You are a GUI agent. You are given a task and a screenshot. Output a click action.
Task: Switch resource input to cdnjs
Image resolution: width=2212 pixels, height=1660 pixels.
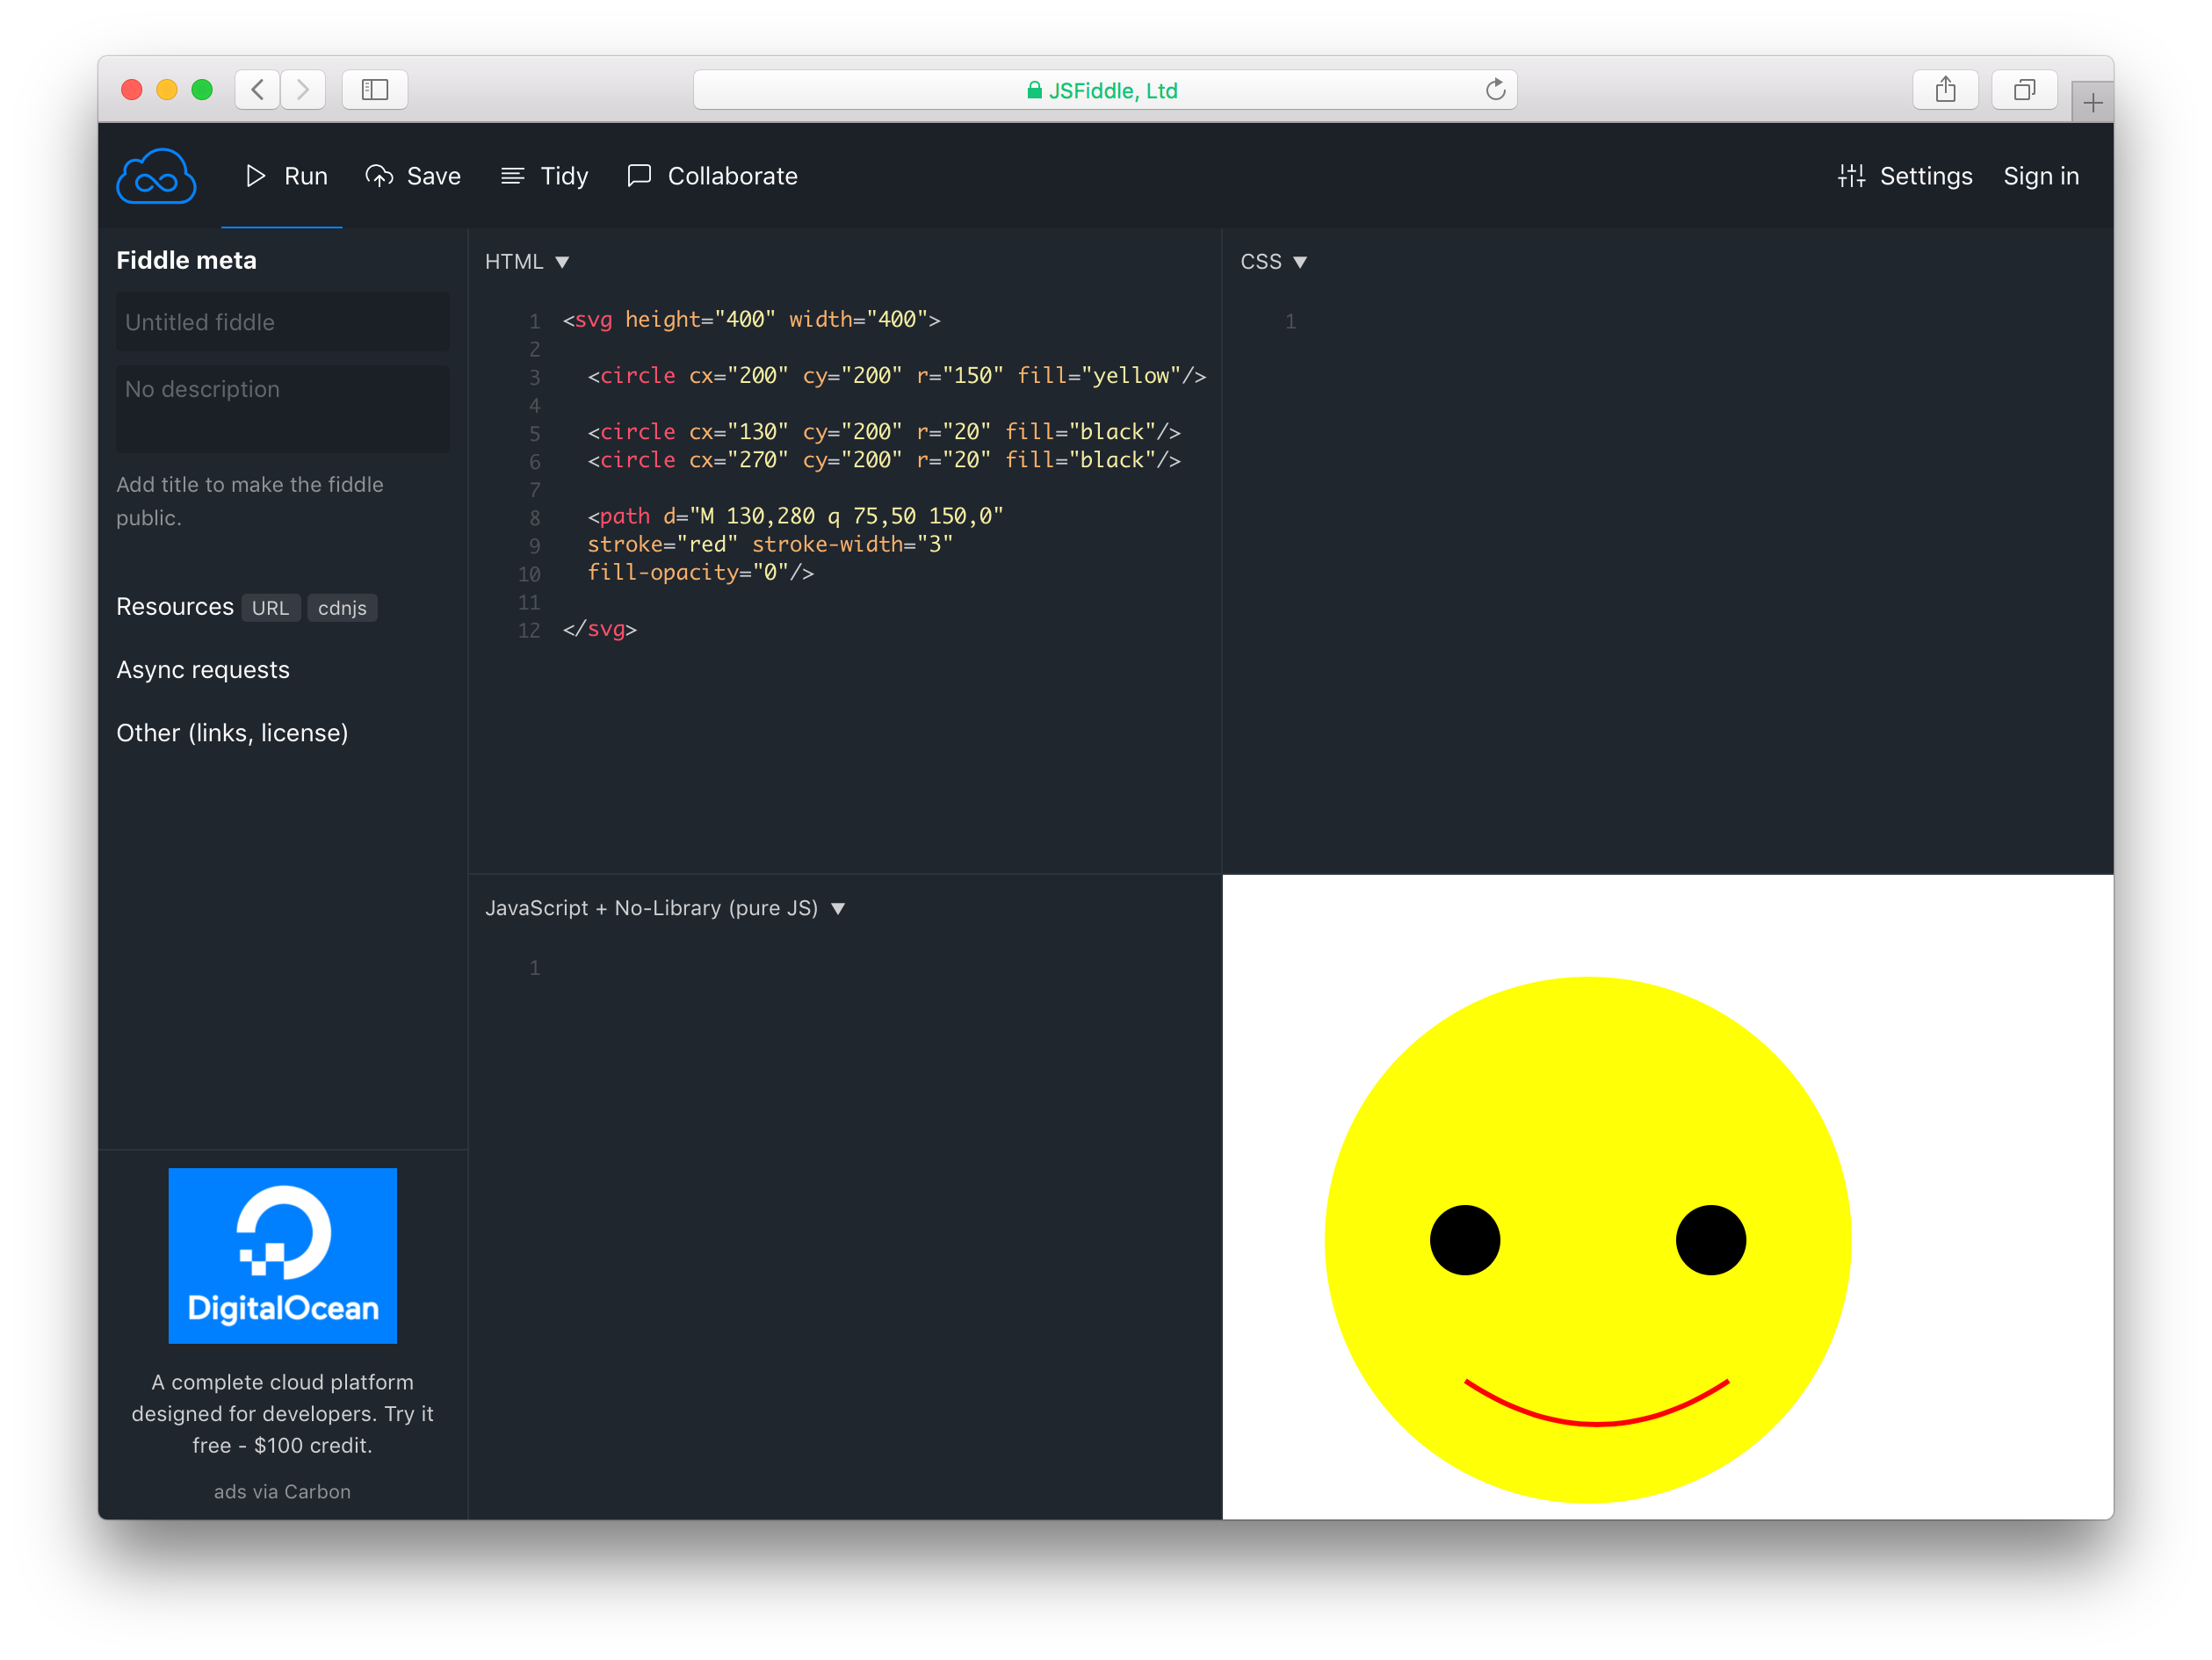tap(342, 607)
